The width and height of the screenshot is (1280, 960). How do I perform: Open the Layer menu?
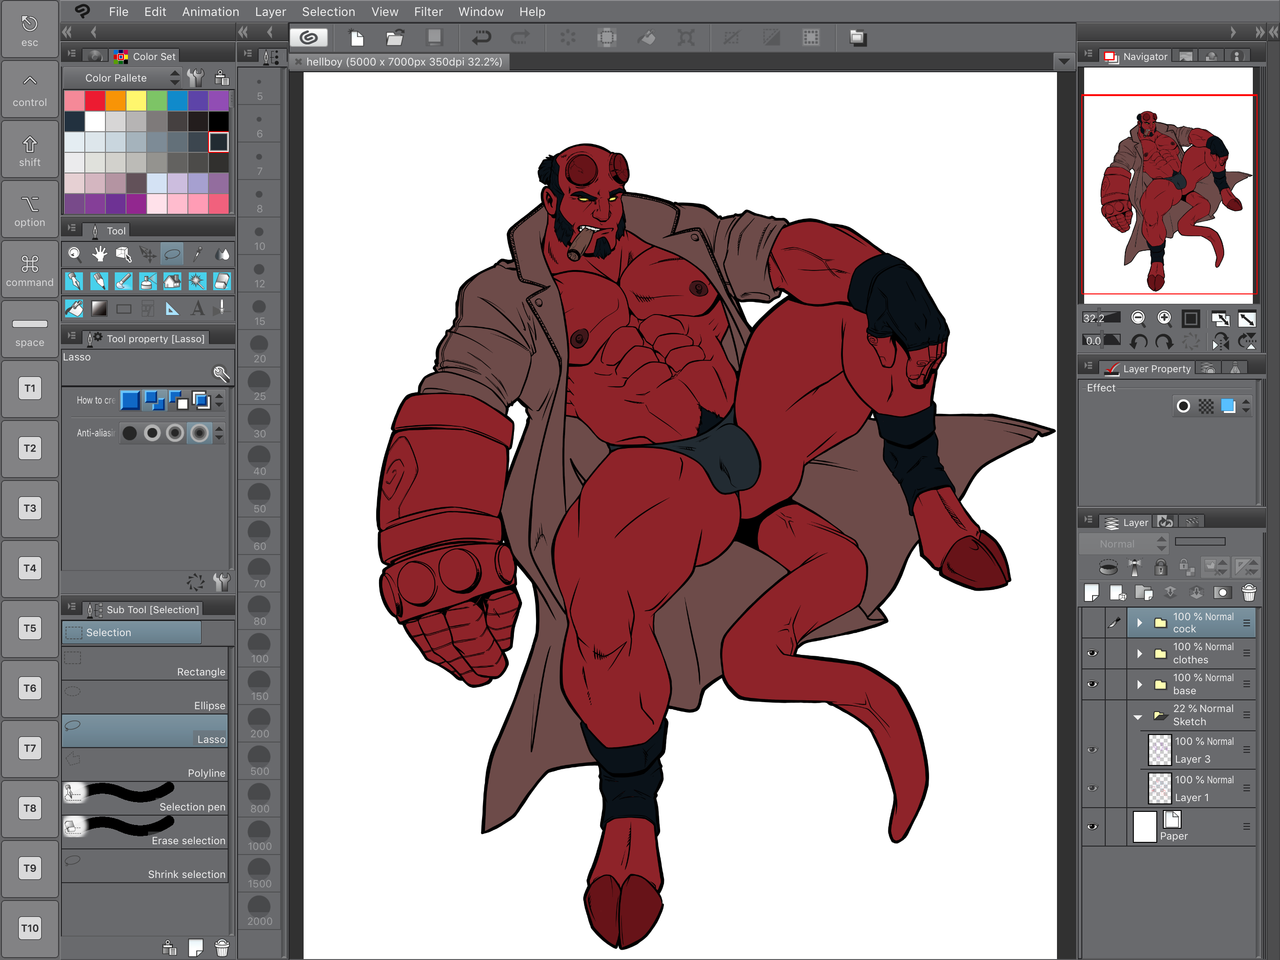click(x=270, y=12)
